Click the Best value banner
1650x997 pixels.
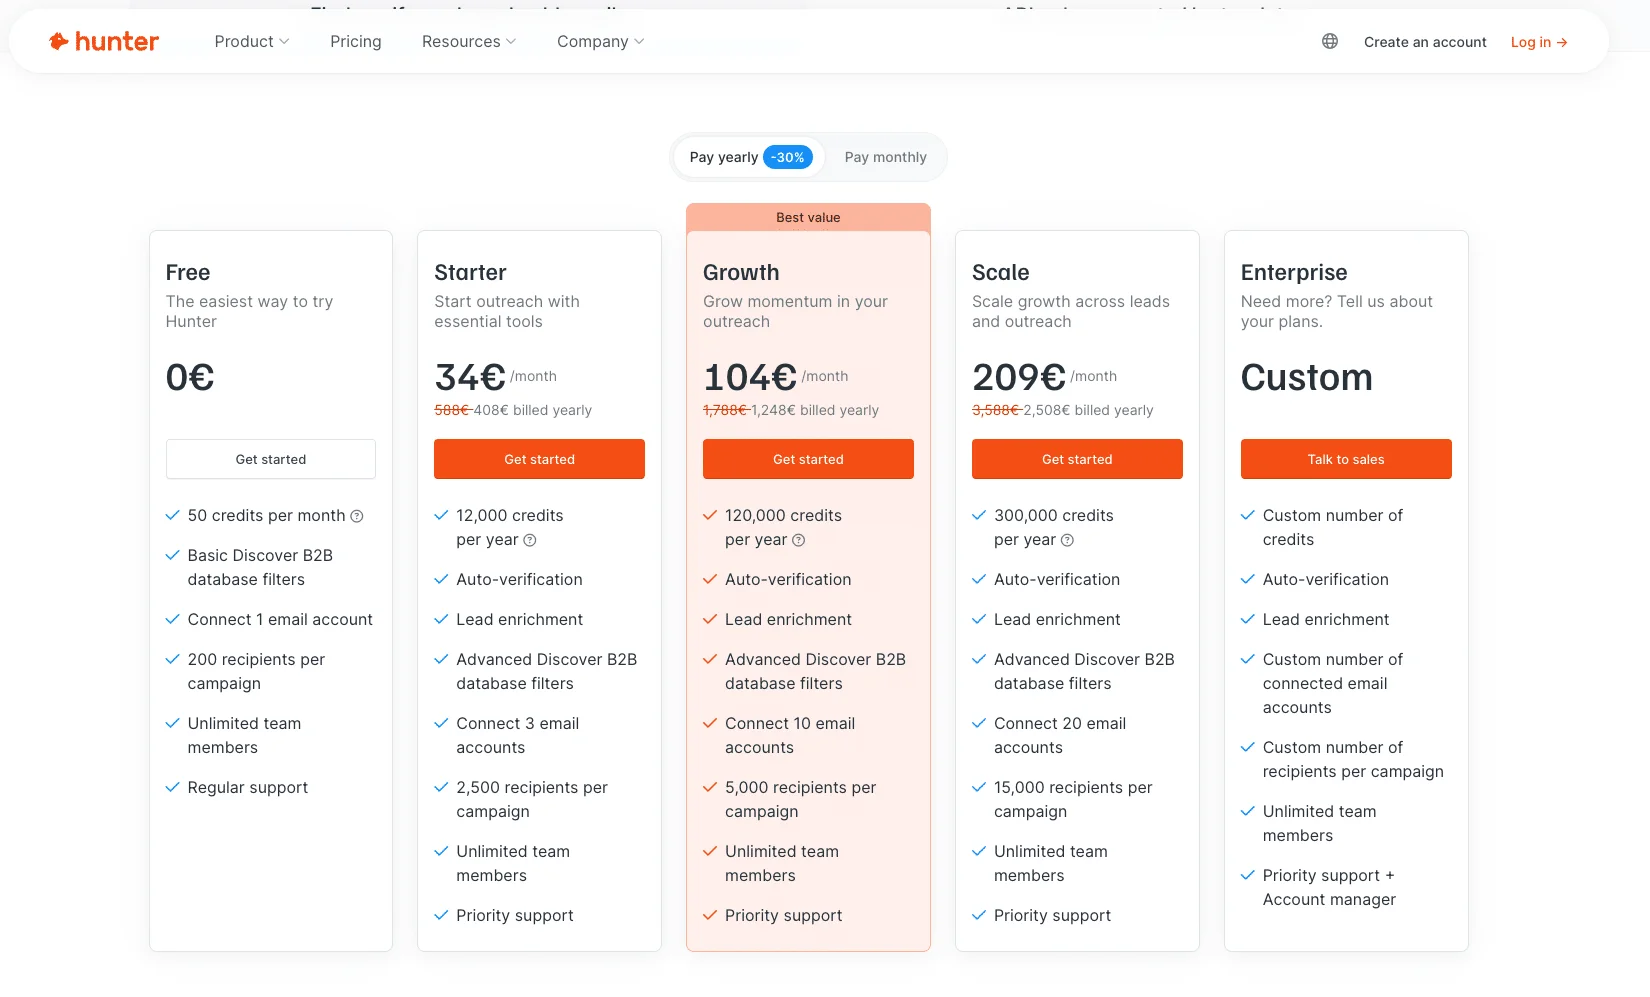point(808,217)
